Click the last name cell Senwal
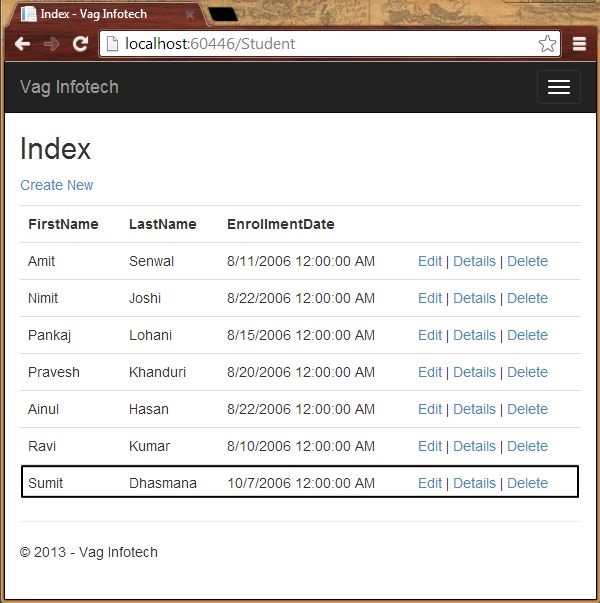Image resolution: width=600 pixels, height=603 pixels. coord(152,261)
